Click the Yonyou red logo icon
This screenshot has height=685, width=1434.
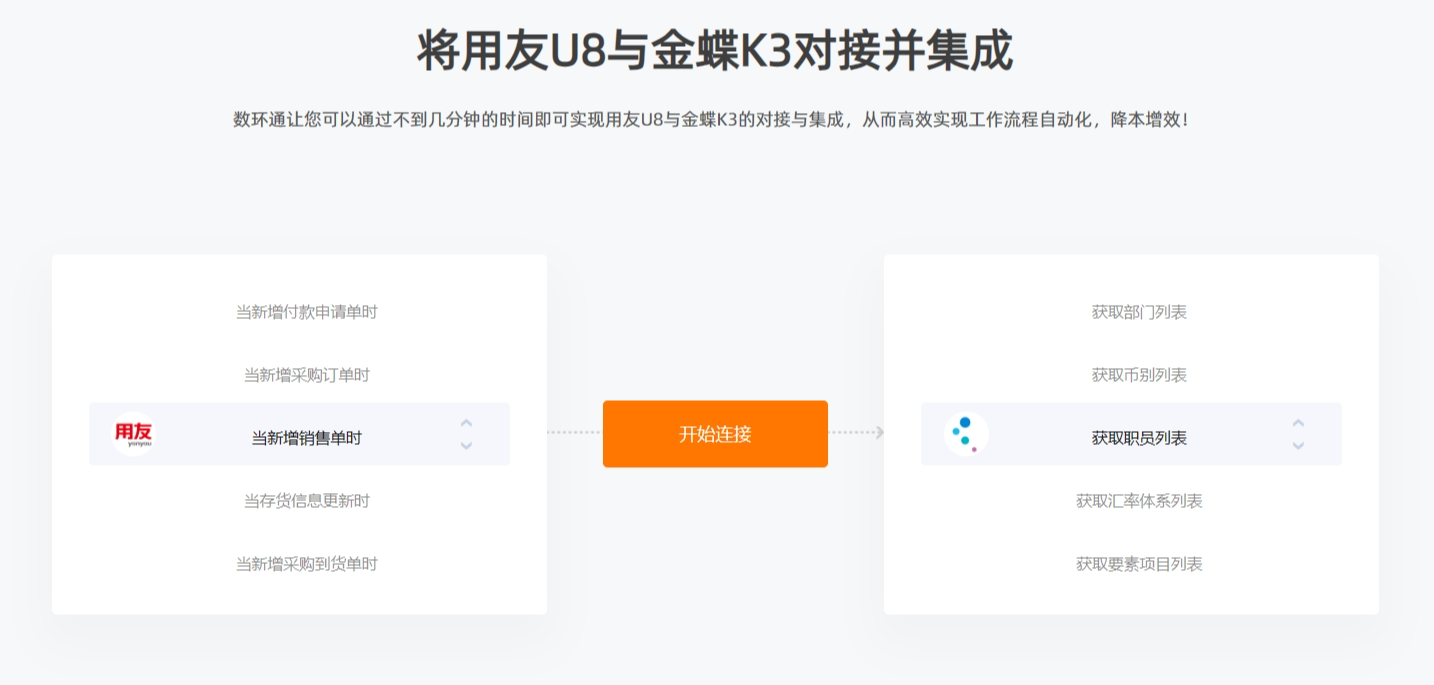coord(133,434)
